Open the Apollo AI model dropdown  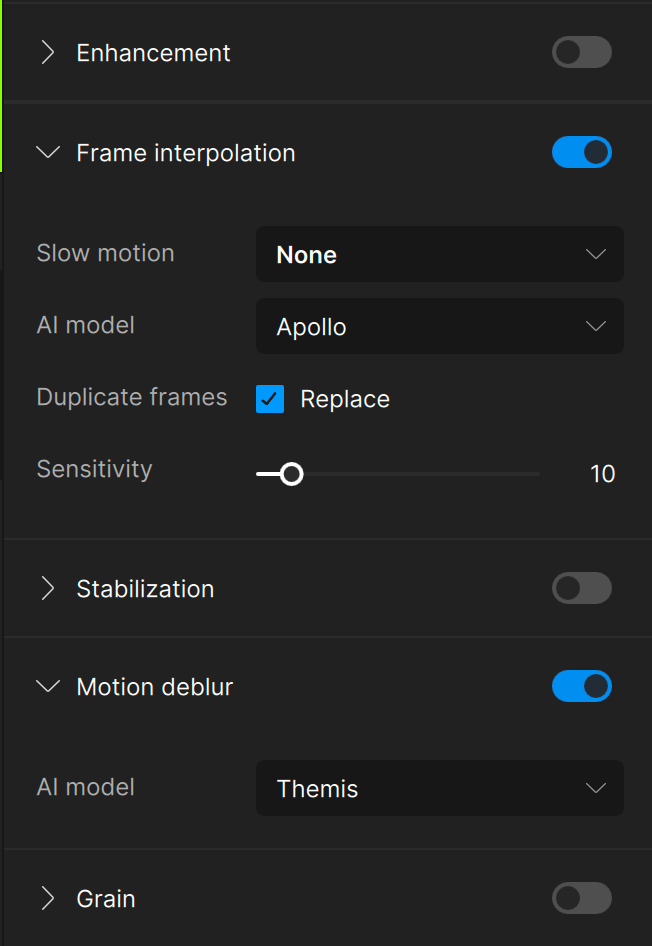(x=439, y=327)
